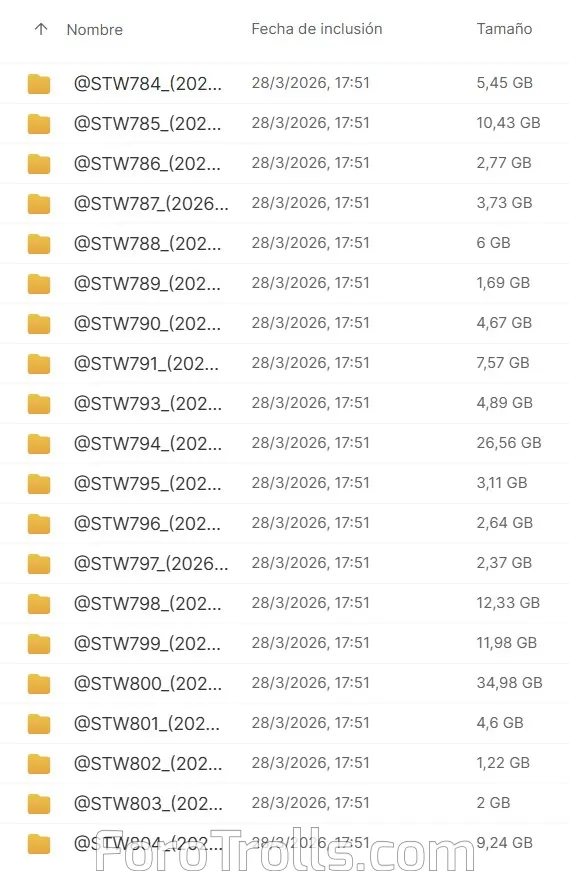Viewport: 569px width, 871px height.
Task: Select the @STW794 folder icon
Action: [39, 443]
